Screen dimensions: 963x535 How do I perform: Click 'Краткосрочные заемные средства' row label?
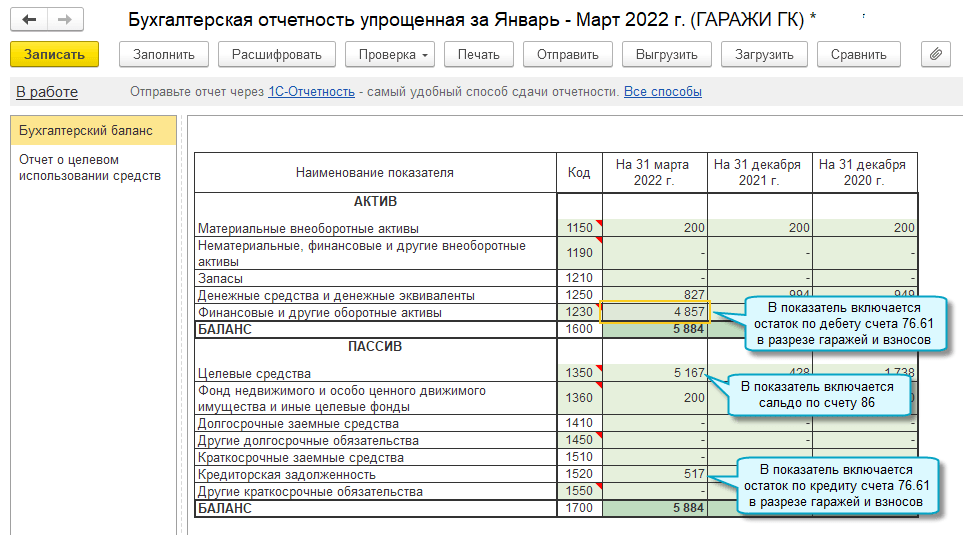click(x=301, y=458)
